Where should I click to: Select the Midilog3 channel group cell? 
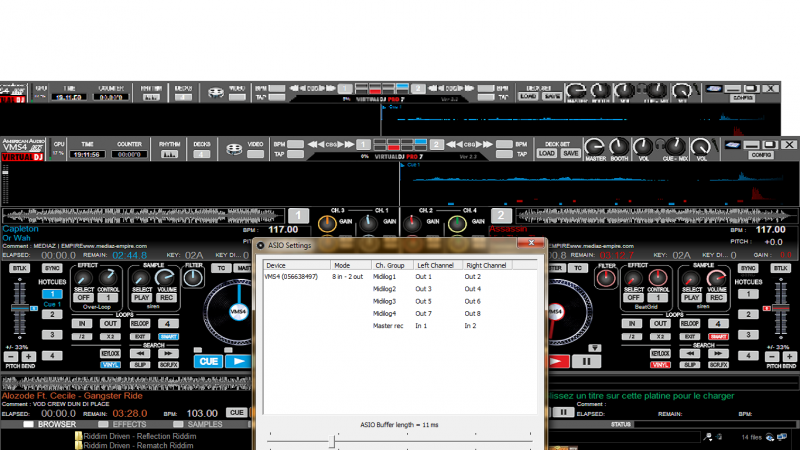click(384, 301)
